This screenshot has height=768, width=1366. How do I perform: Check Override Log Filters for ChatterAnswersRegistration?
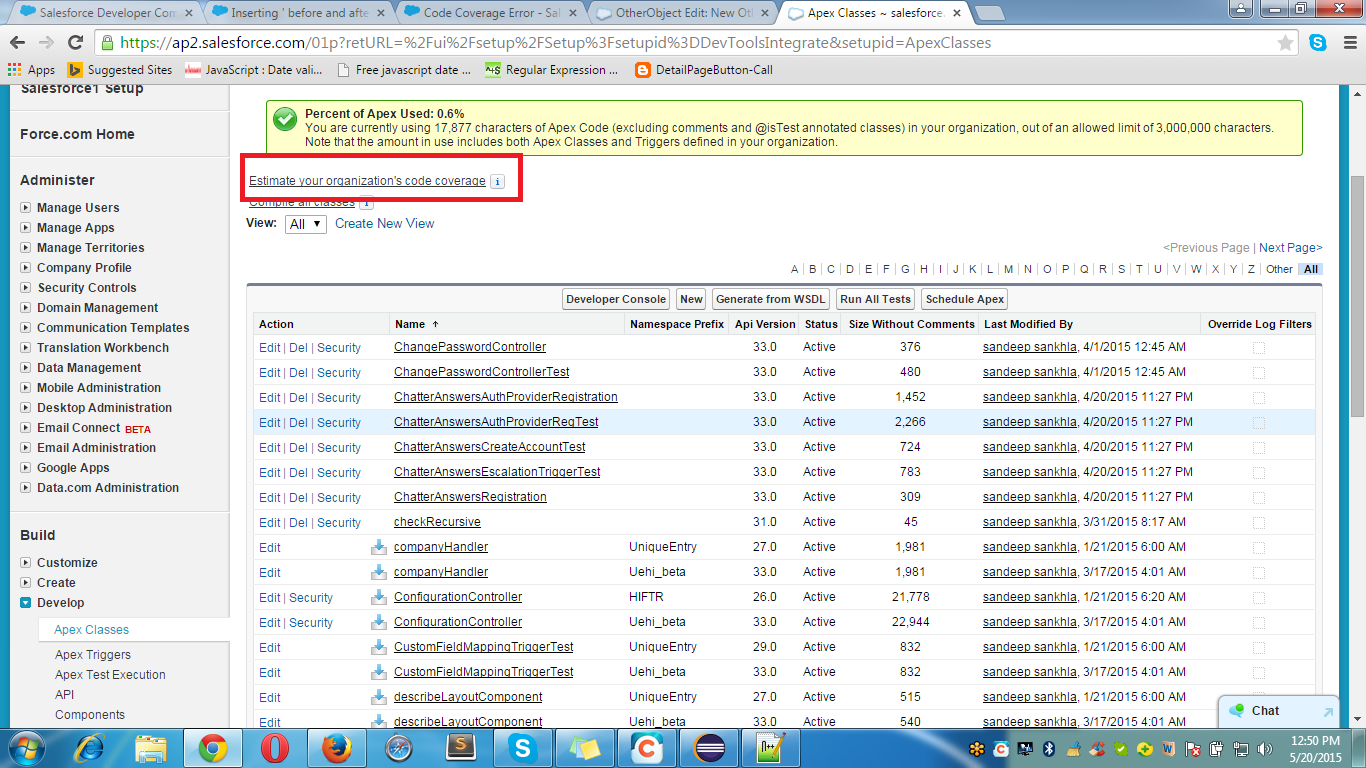[x=1259, y=497]
